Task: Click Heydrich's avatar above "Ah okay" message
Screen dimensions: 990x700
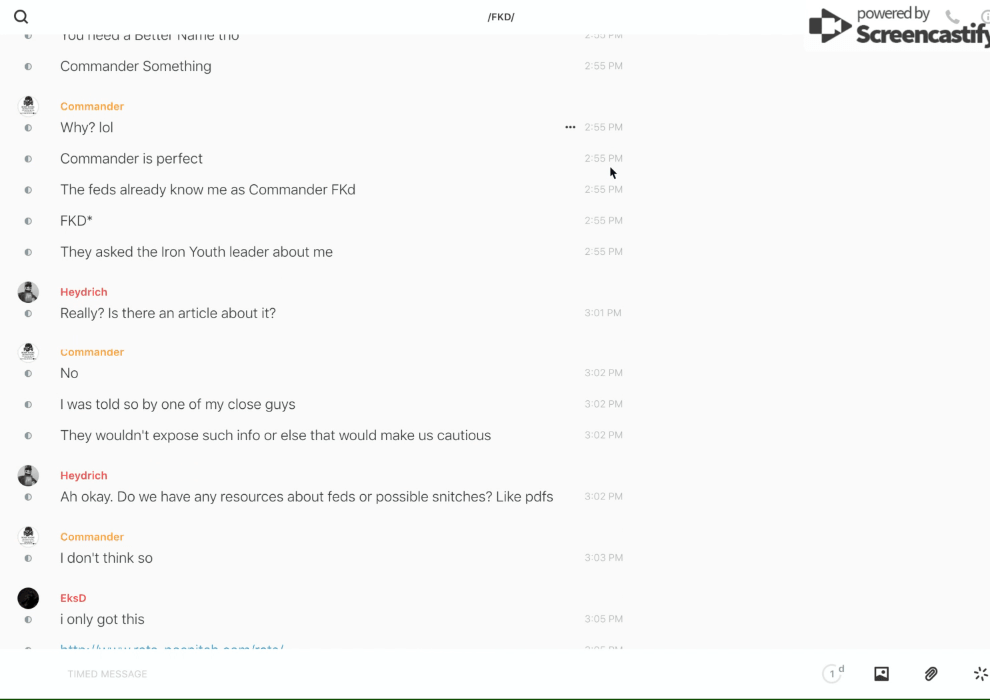Action: point(28,476)
